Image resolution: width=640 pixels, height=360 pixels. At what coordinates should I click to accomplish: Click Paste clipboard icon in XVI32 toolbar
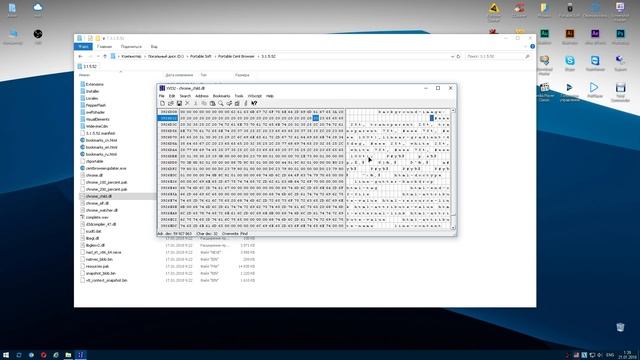point(212,103)
